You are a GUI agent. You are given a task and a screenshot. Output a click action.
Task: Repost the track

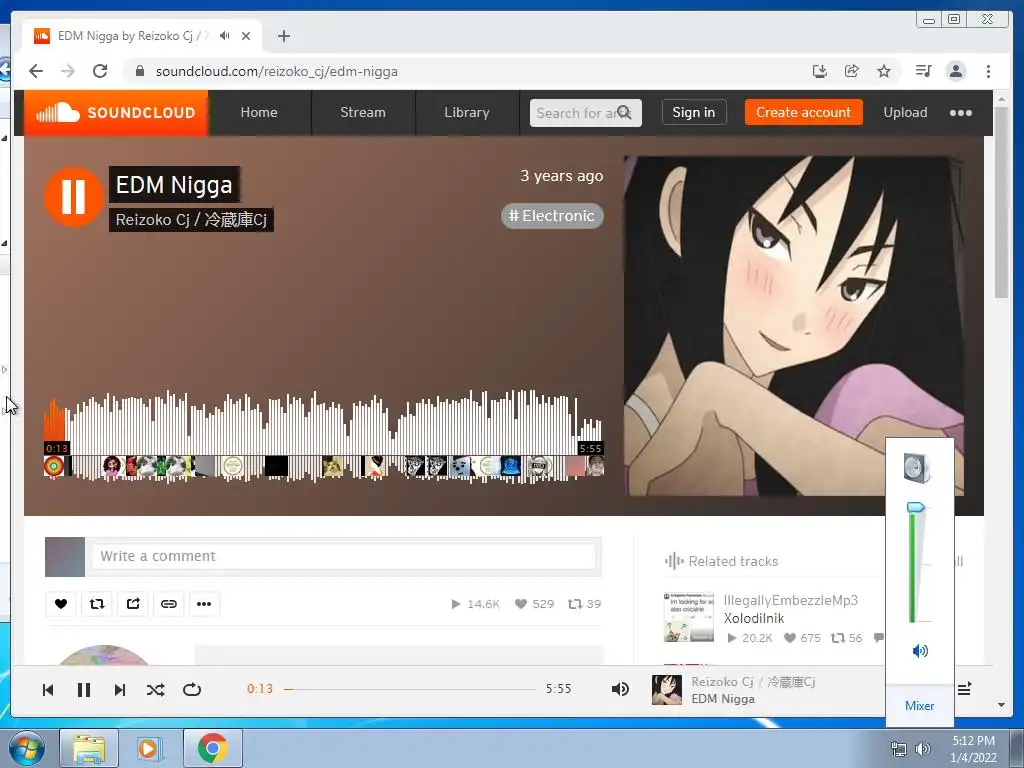[97, 603]
